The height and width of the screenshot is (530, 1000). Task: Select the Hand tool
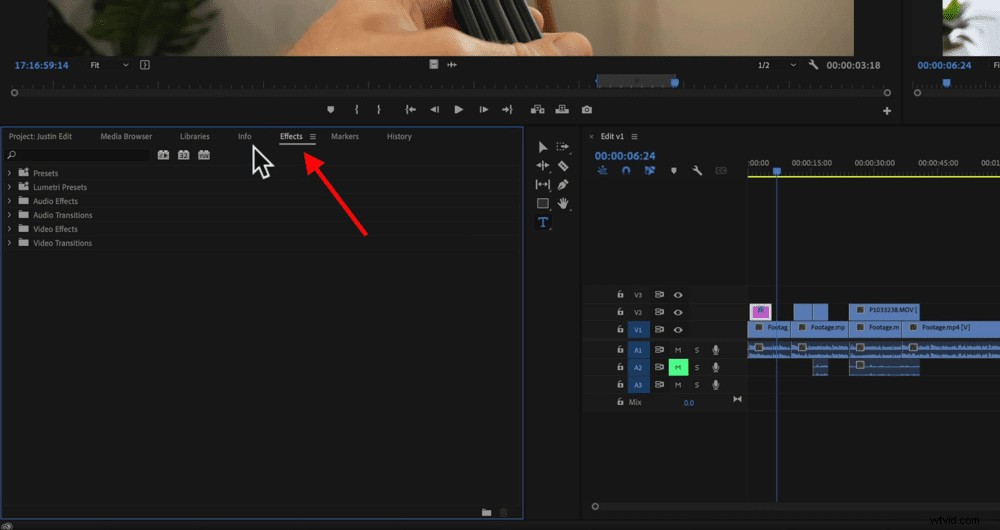[562, 203]
